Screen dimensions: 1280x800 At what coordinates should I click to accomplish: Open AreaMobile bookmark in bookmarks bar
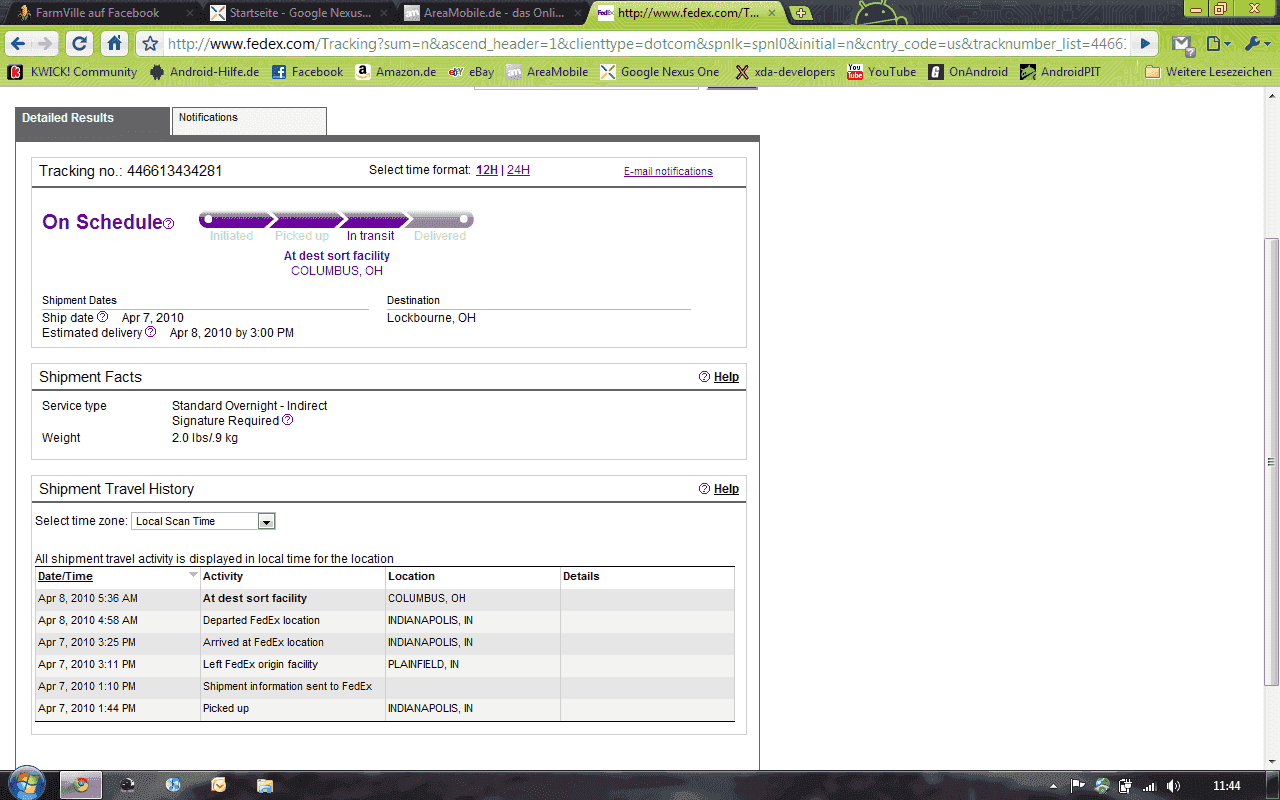point(547,72)
